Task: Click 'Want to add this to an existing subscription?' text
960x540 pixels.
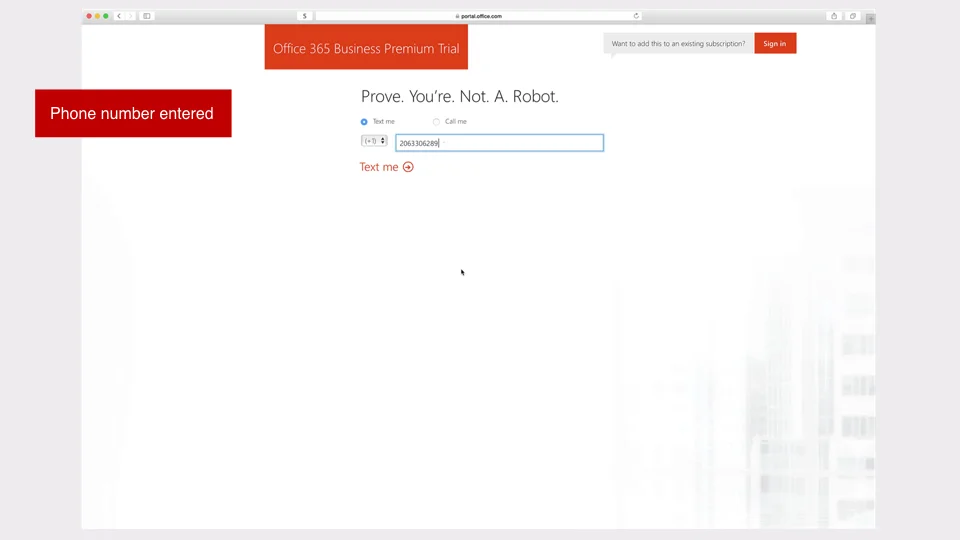Action: click(678, 43)
